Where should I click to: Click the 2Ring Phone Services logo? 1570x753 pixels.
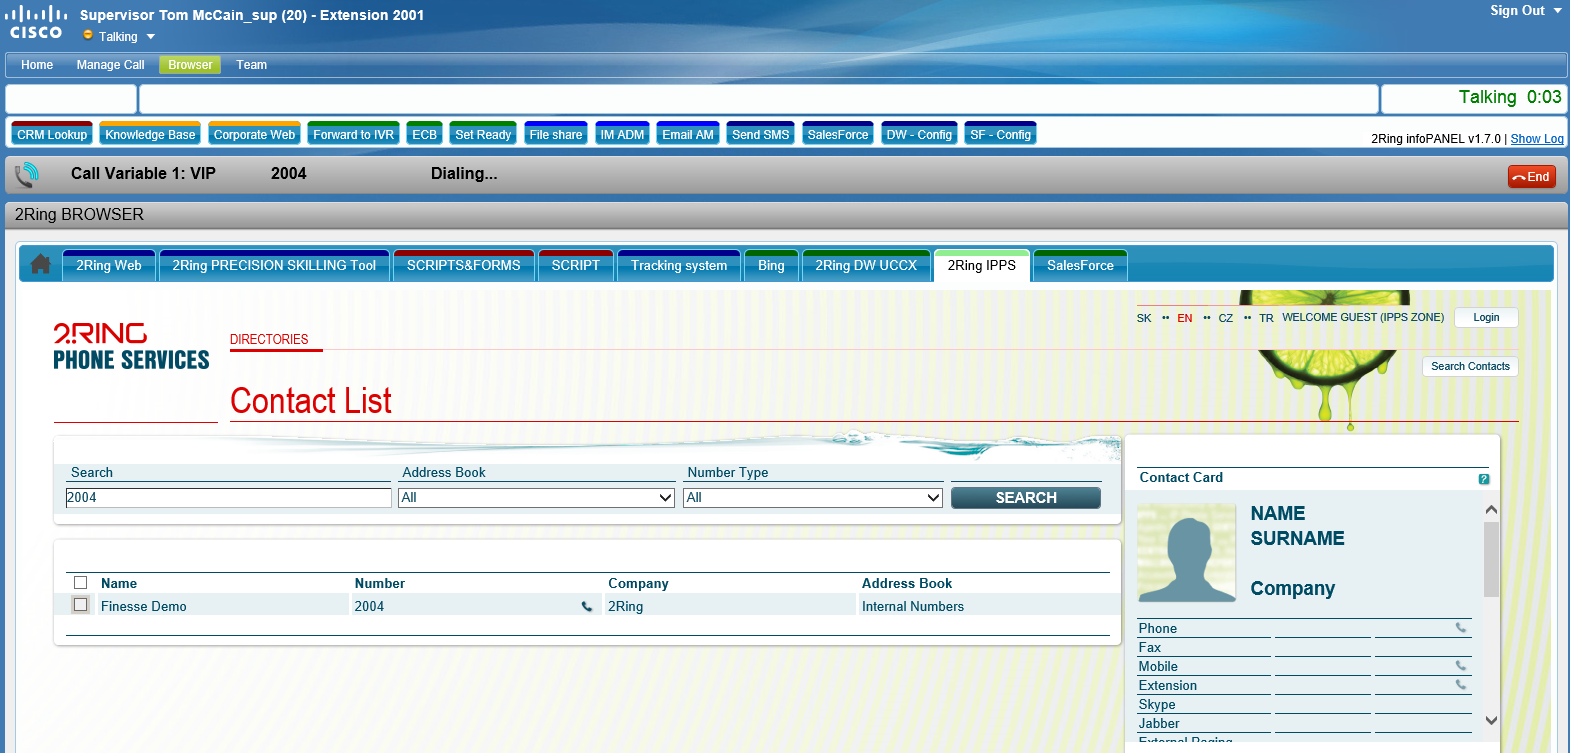coord(131,347)
